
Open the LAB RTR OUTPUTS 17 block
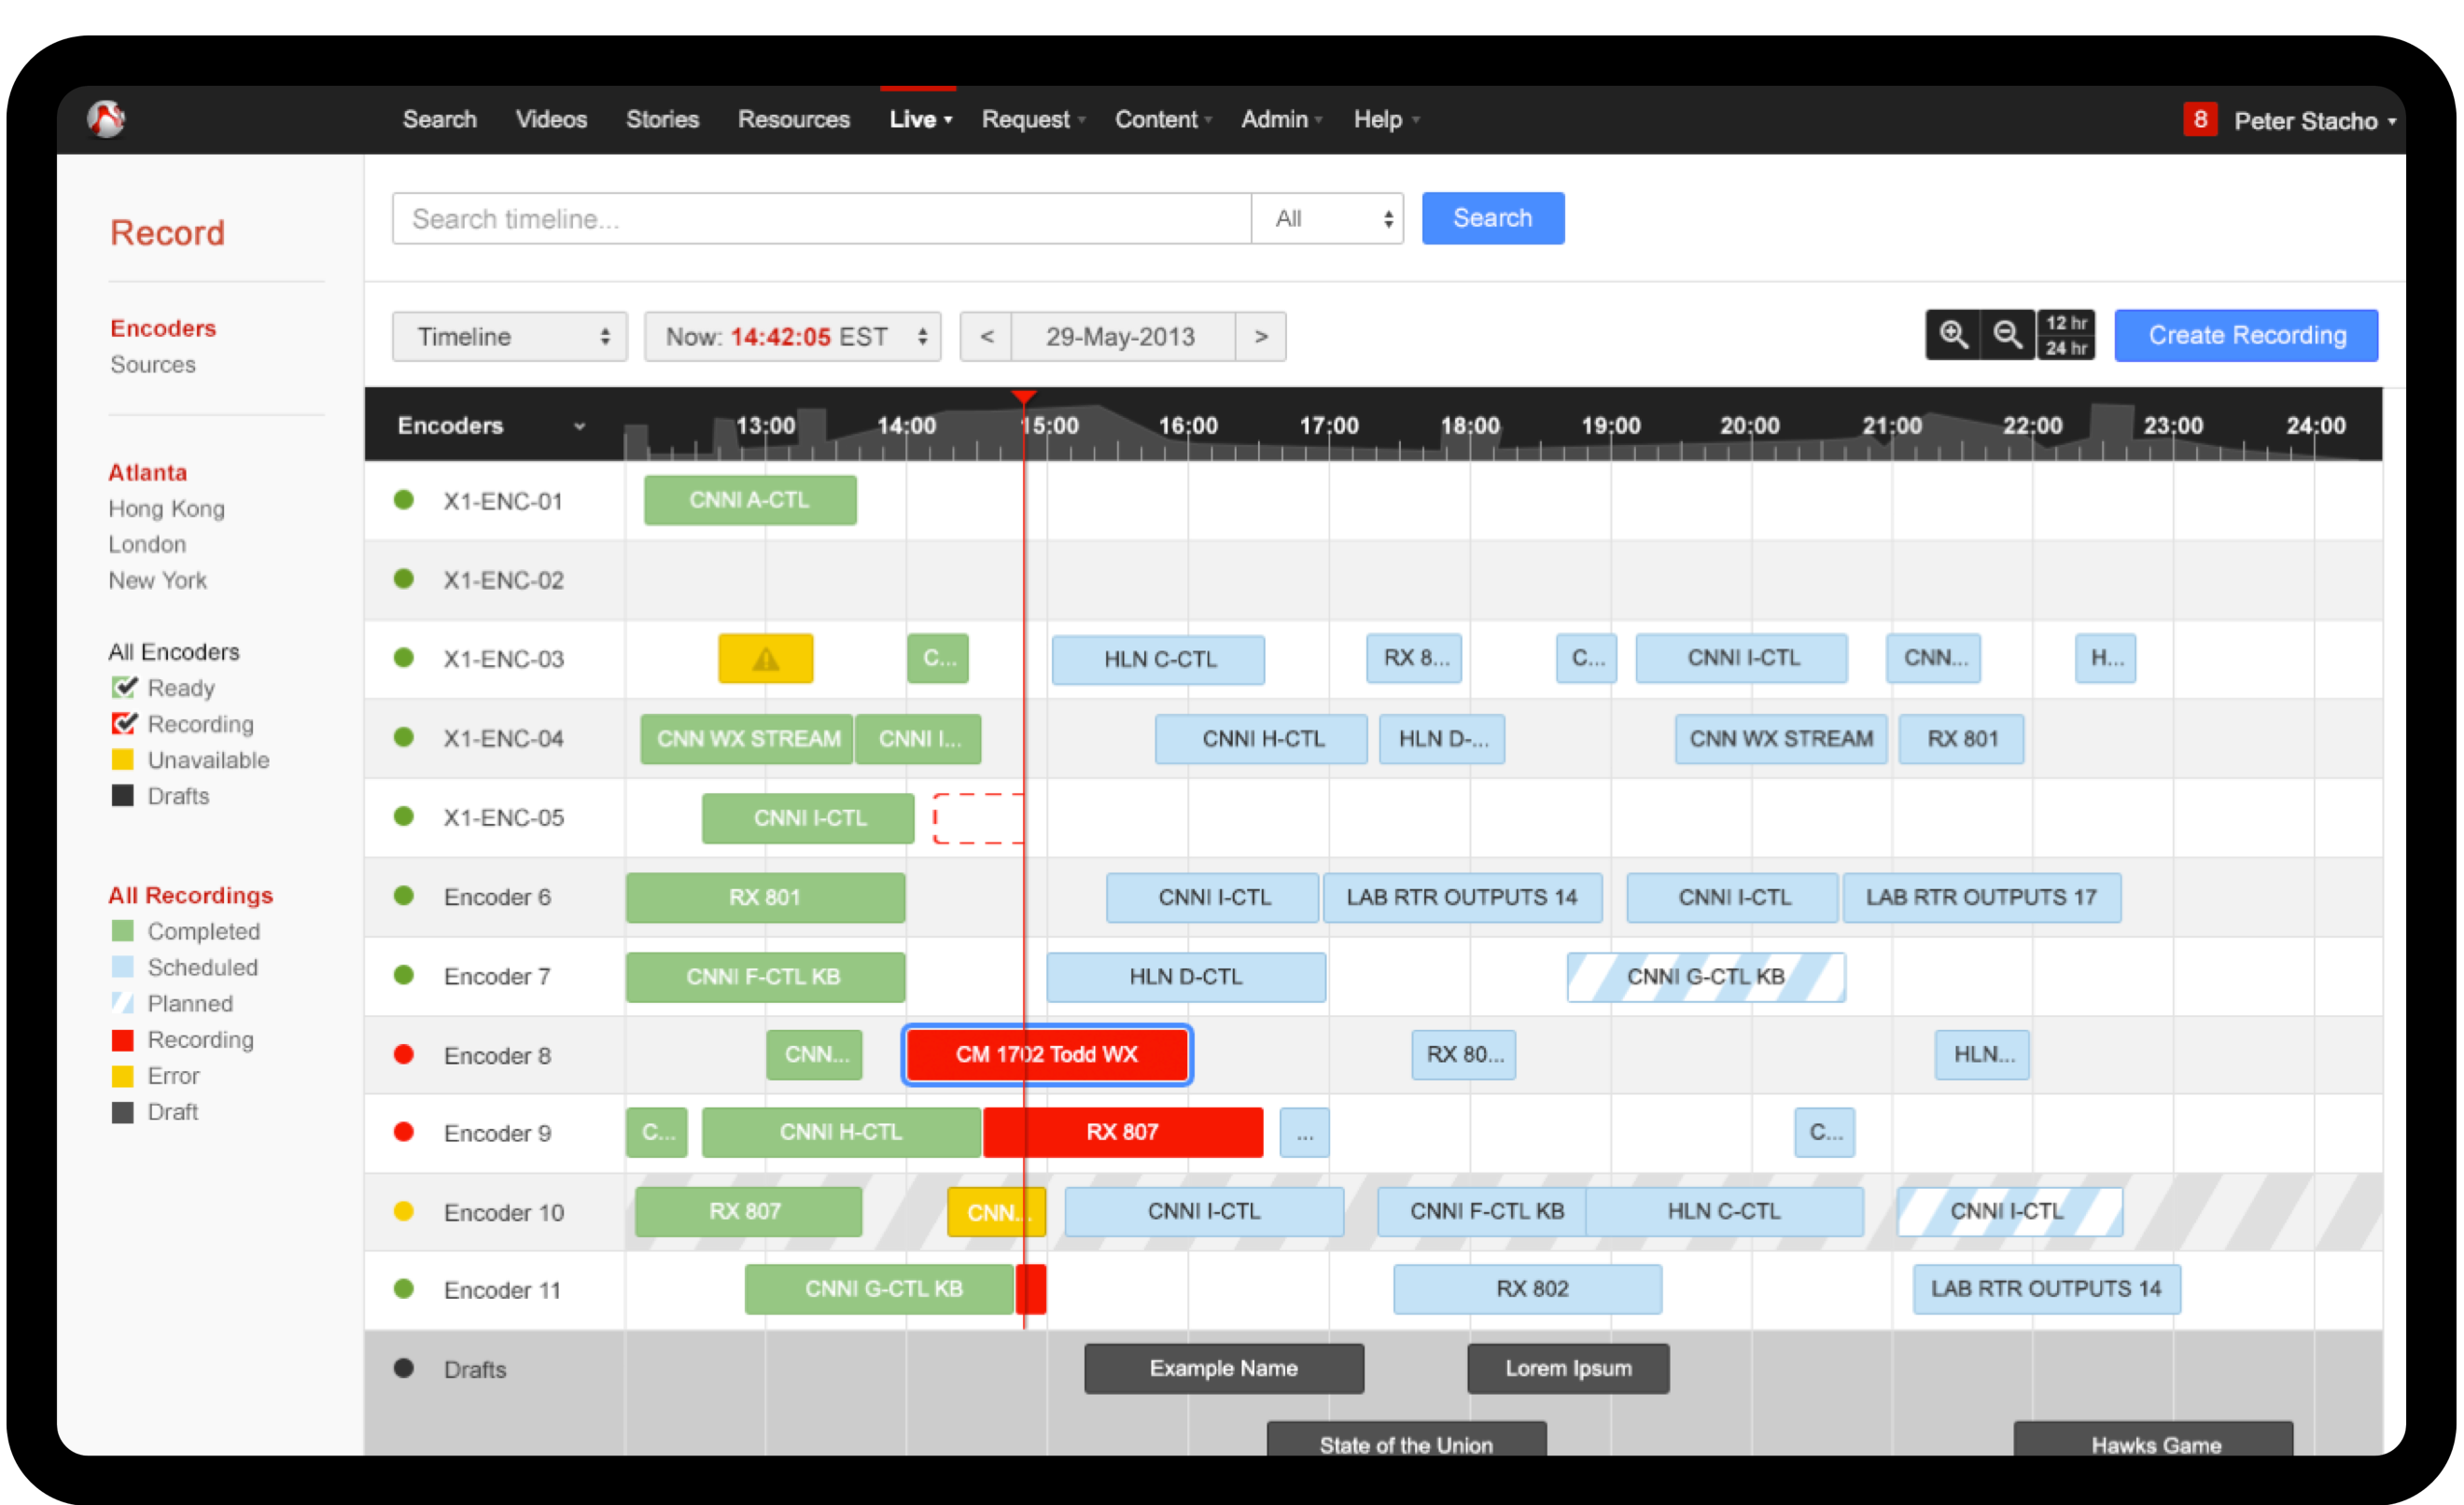[1981, 897]
